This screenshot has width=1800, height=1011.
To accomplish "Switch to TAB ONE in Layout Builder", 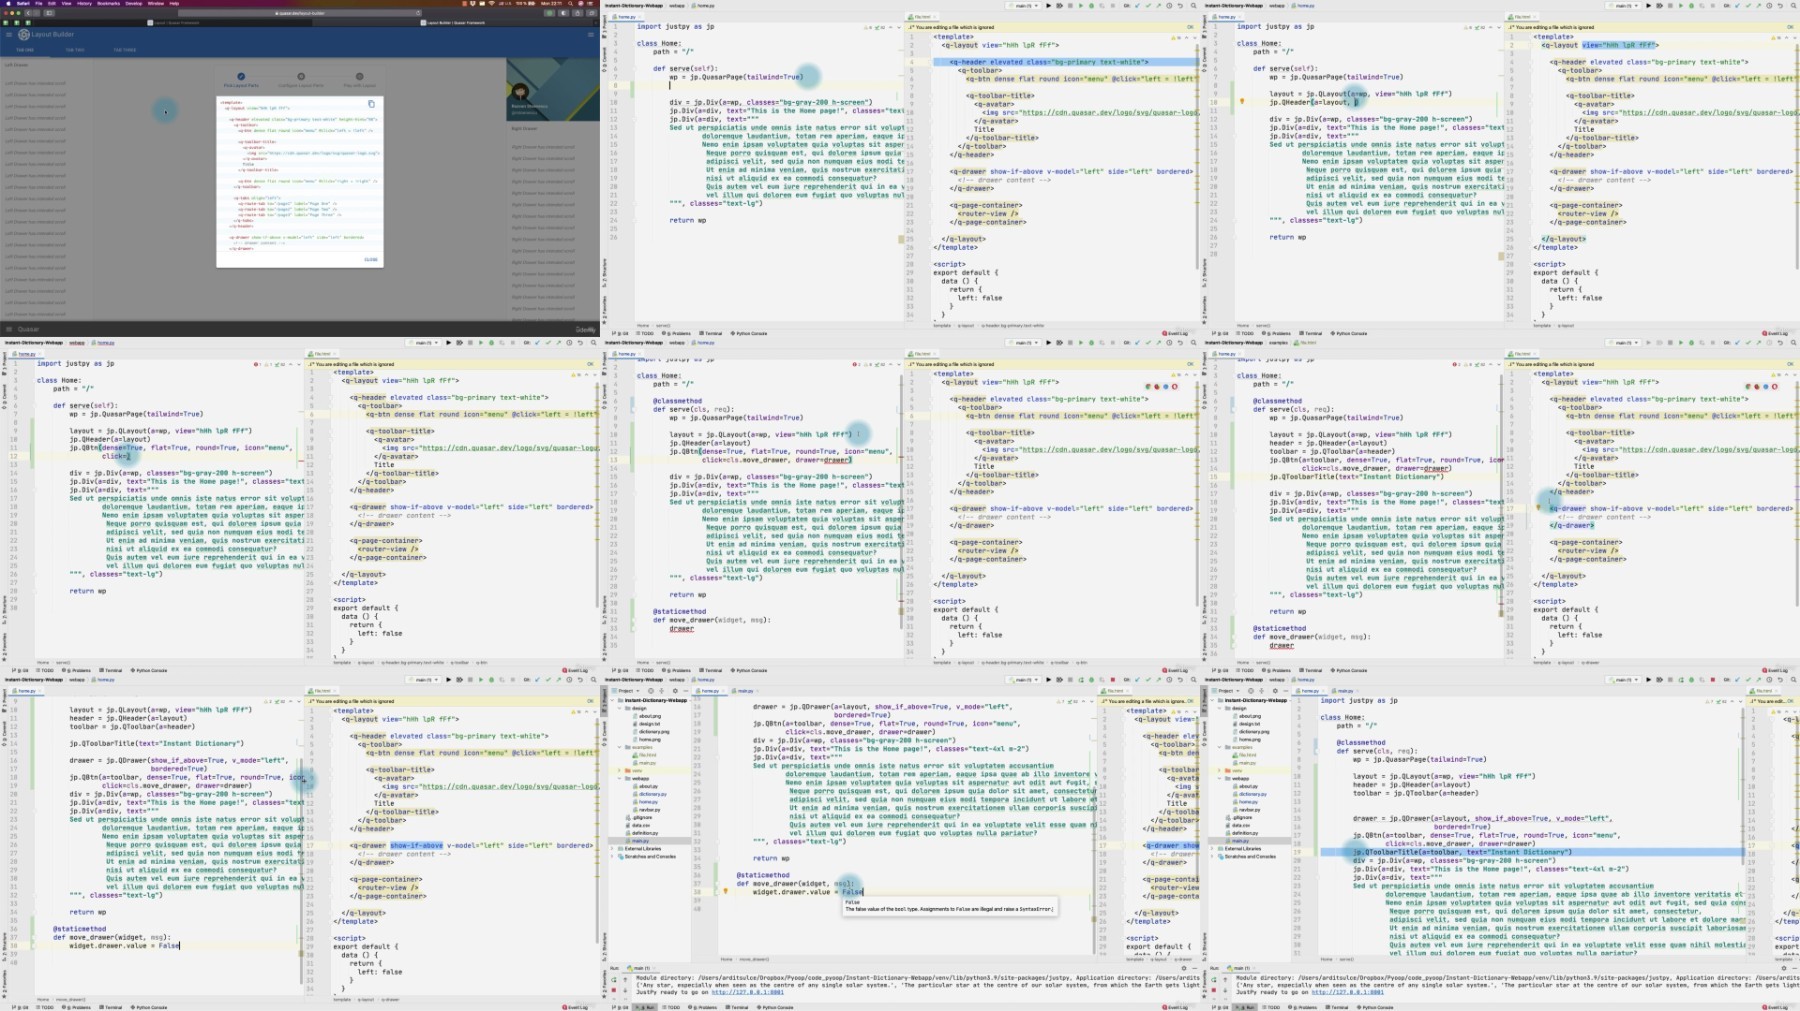I will [x=25, y=50].
